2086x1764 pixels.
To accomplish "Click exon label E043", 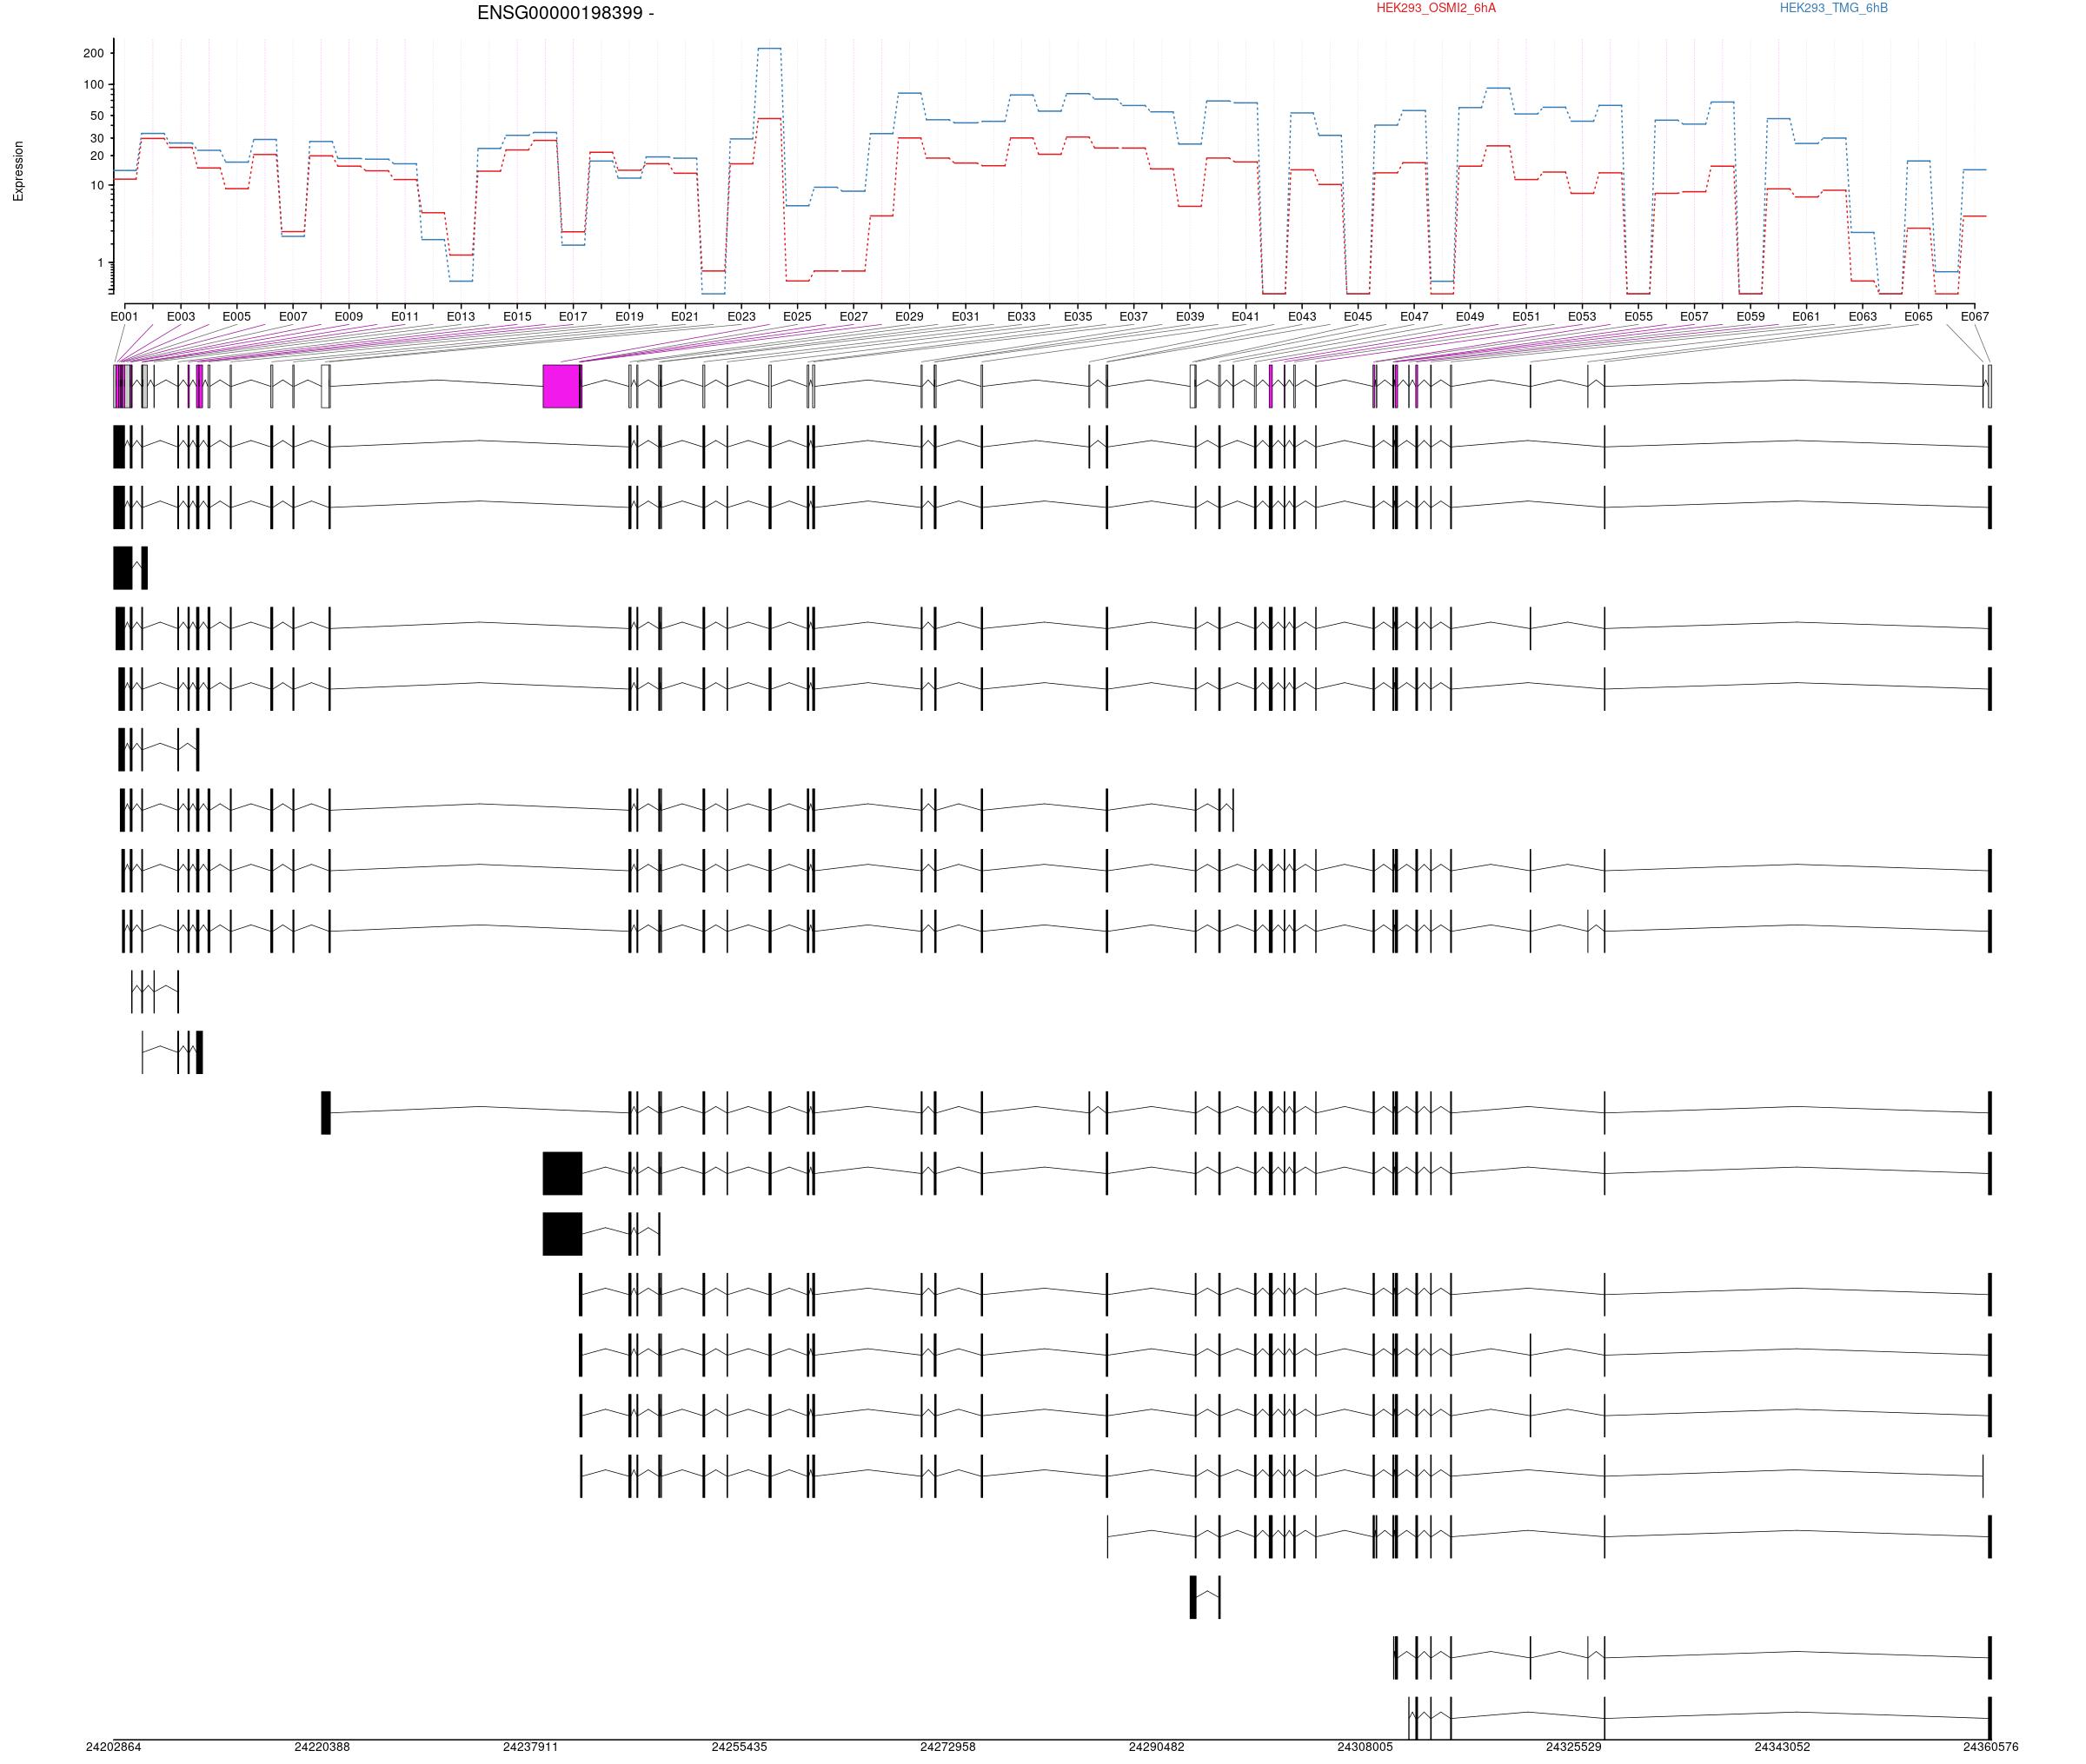I will tap(1302, 317).
